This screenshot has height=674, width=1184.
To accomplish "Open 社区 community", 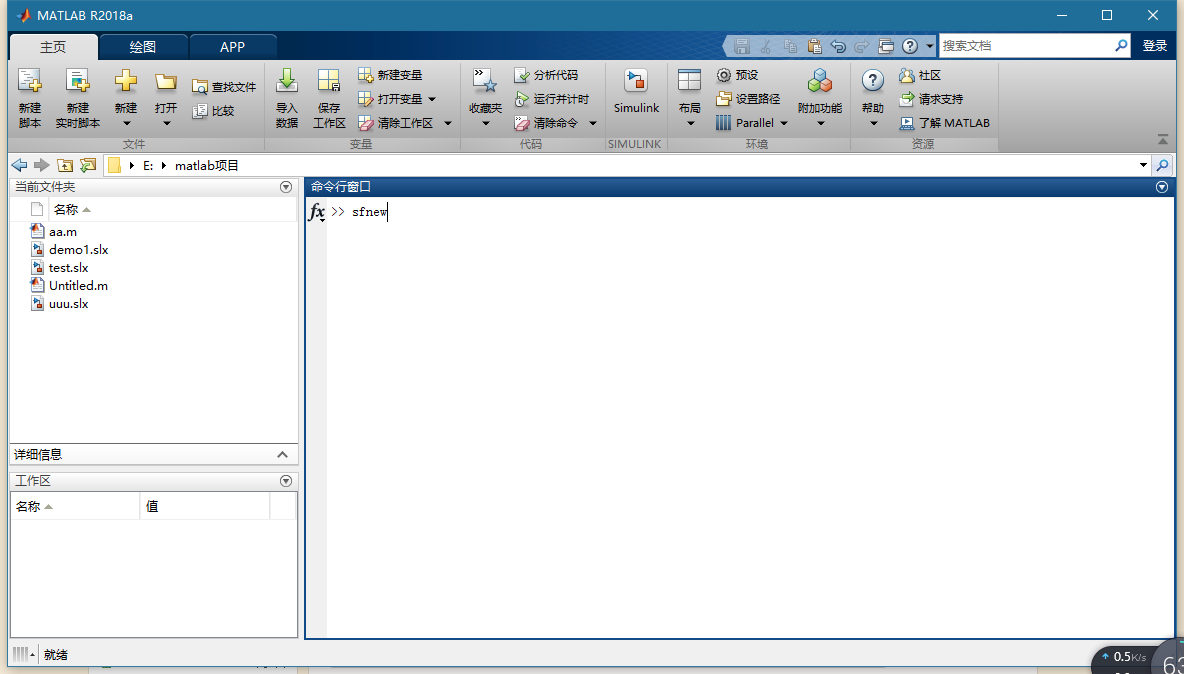I will 920,75.
